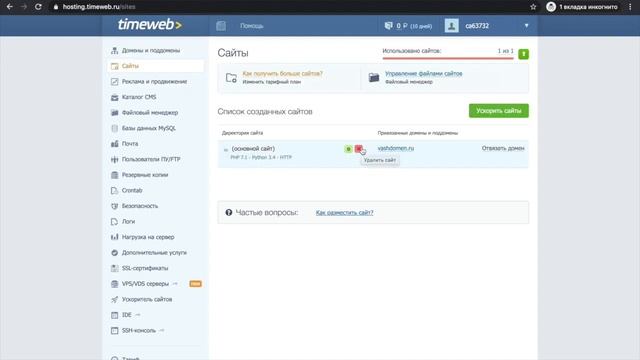This screenshot has width=640, height=360.
Task: Click the orange New badge
Action: point(196,284)
